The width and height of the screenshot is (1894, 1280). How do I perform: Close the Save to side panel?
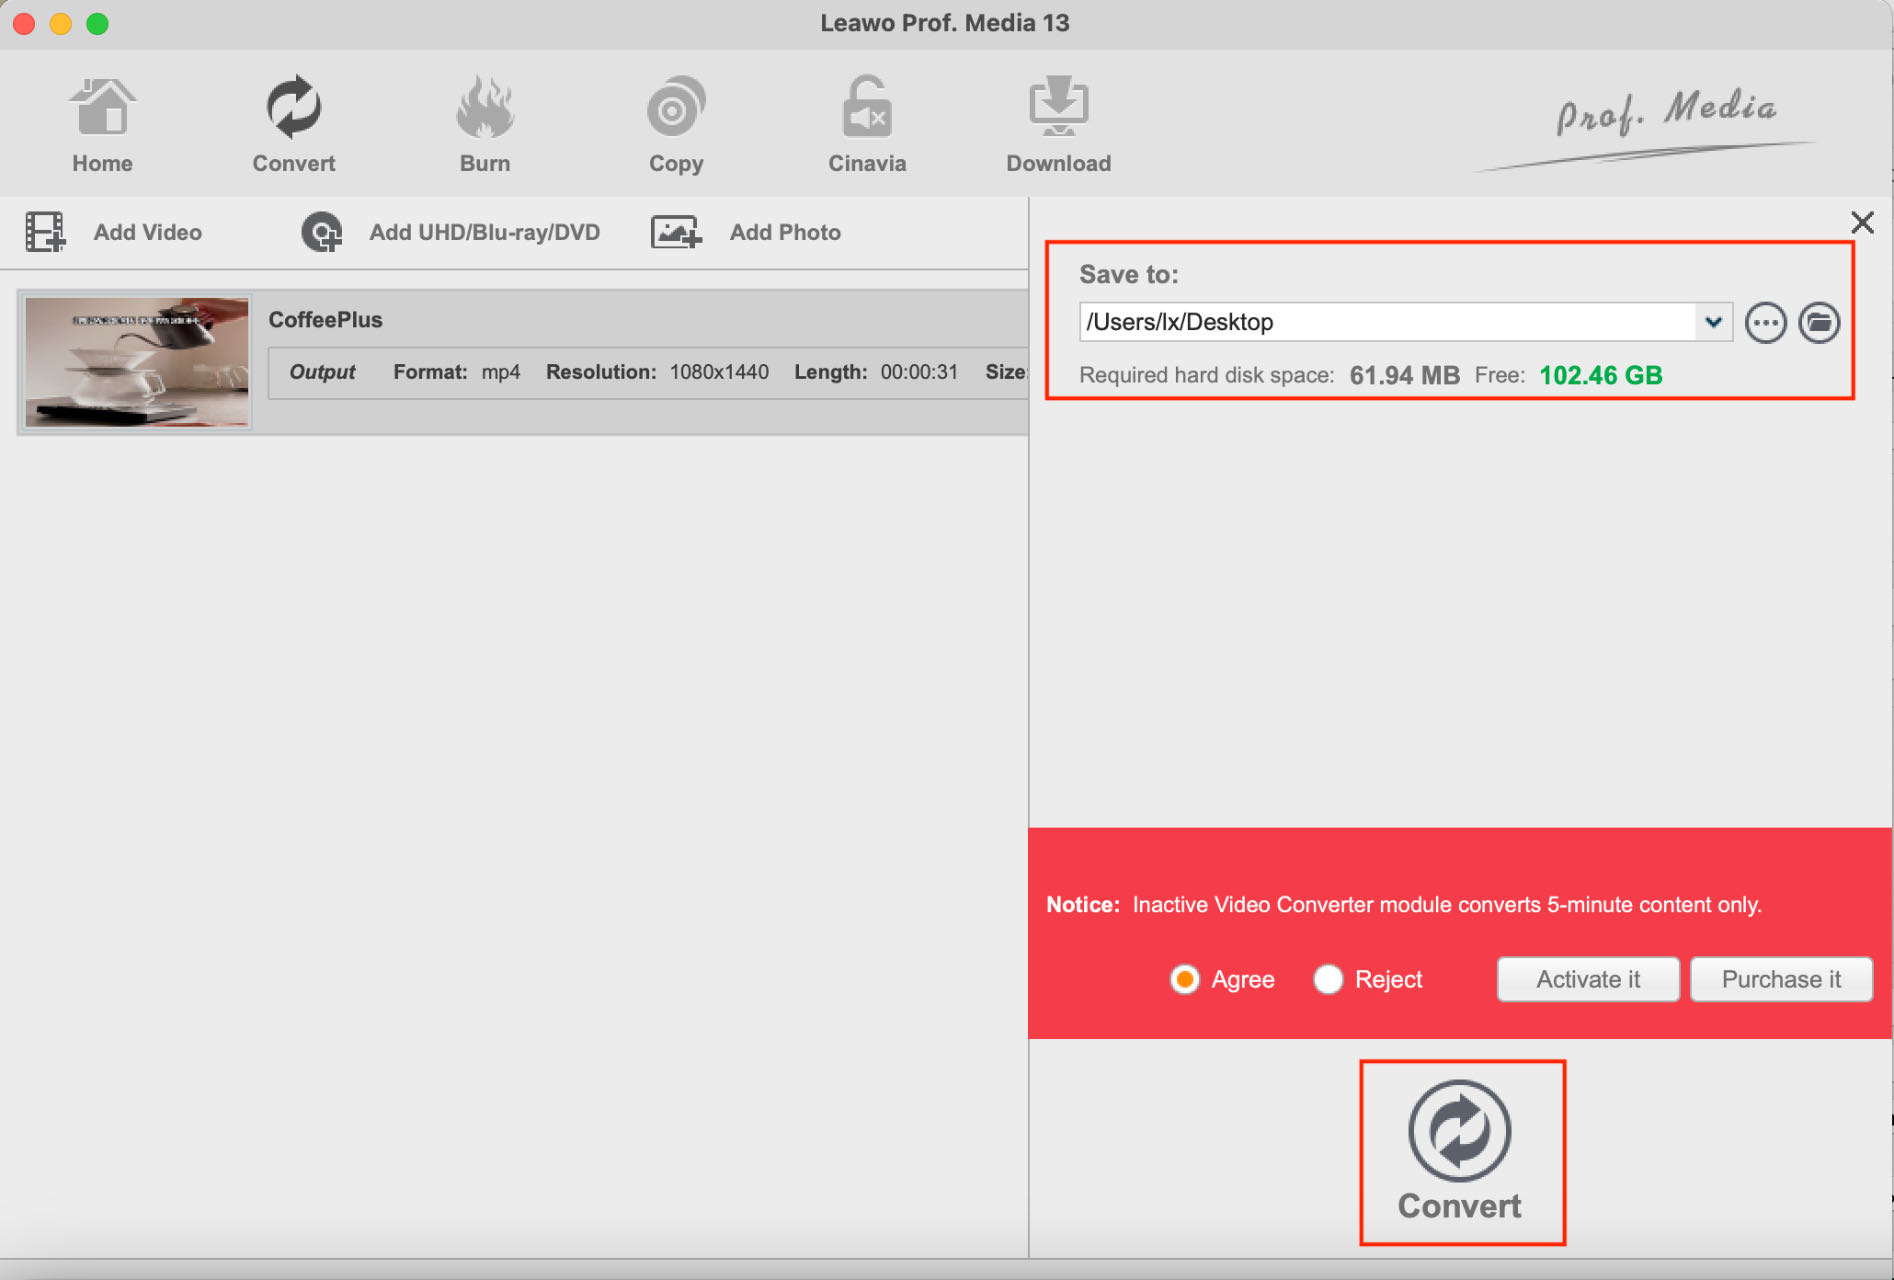pyautogui.click(x=1862, y=222)
